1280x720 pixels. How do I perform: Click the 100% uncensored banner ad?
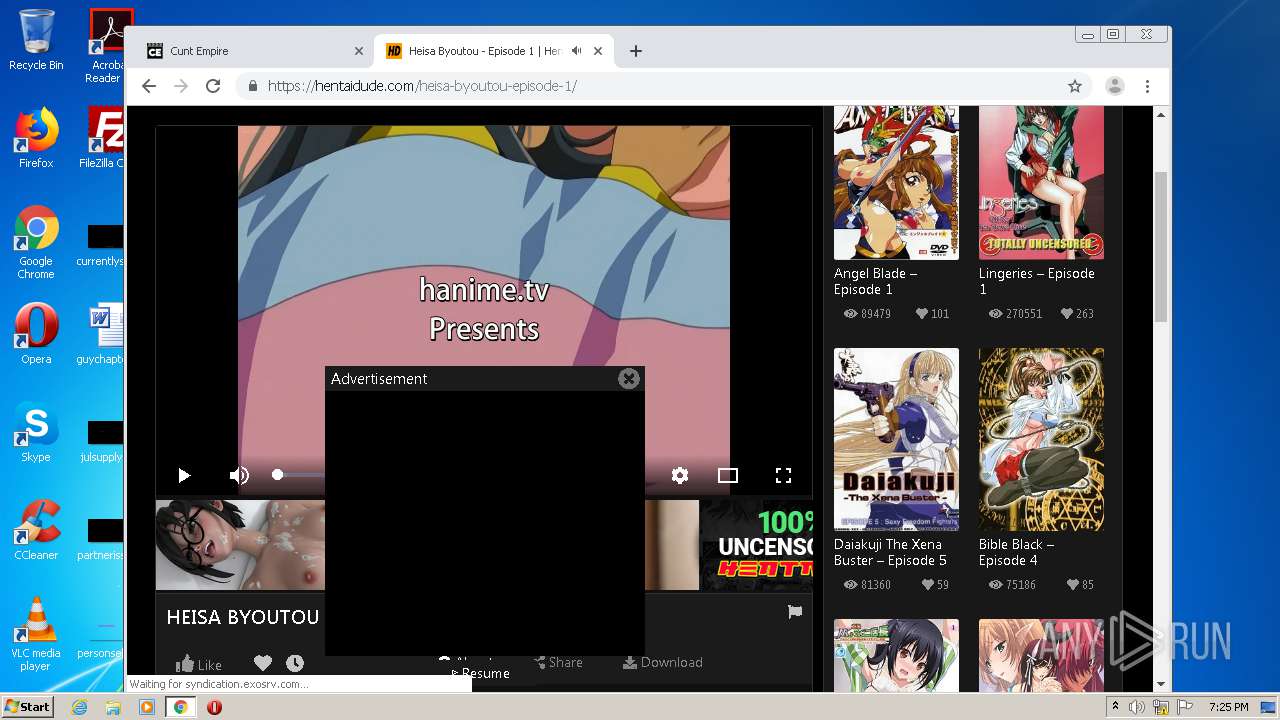pos(756,545)
